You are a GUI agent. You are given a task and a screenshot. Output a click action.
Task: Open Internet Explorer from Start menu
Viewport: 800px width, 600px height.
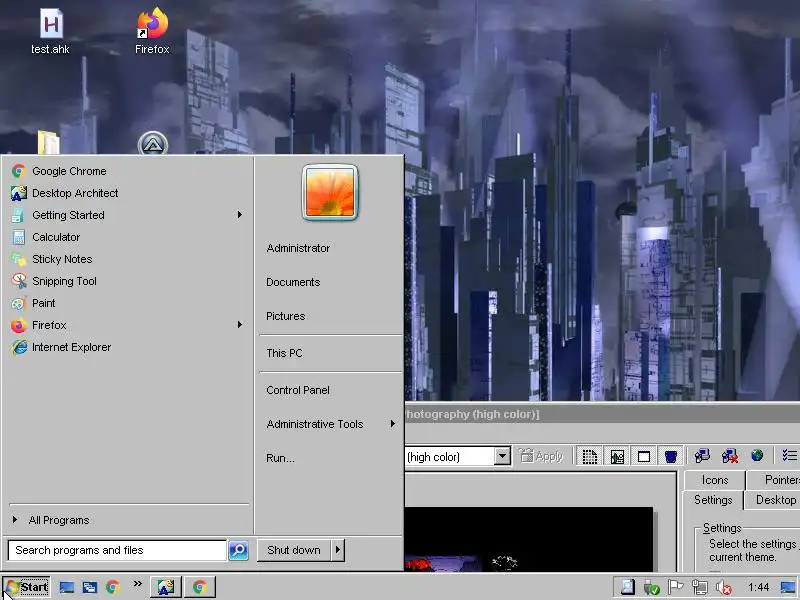click(x=128, y=347)
